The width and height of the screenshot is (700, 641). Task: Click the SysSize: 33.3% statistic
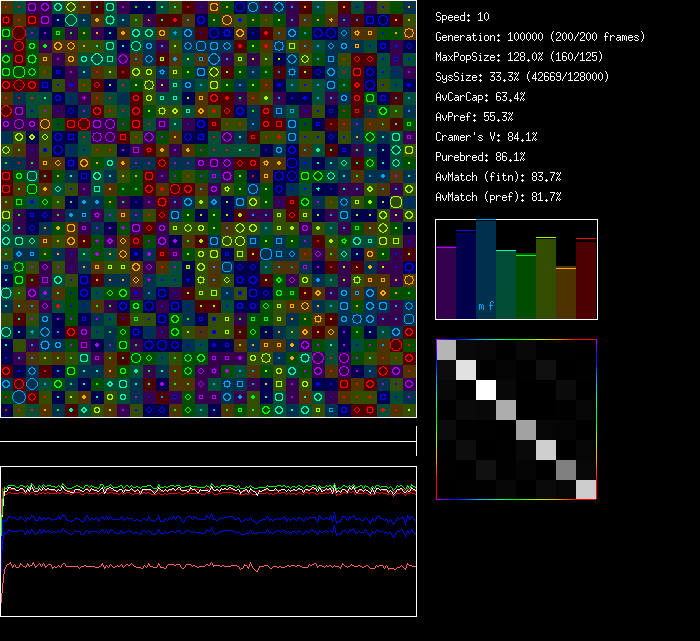pyautogui.click(x=522, y=77)
